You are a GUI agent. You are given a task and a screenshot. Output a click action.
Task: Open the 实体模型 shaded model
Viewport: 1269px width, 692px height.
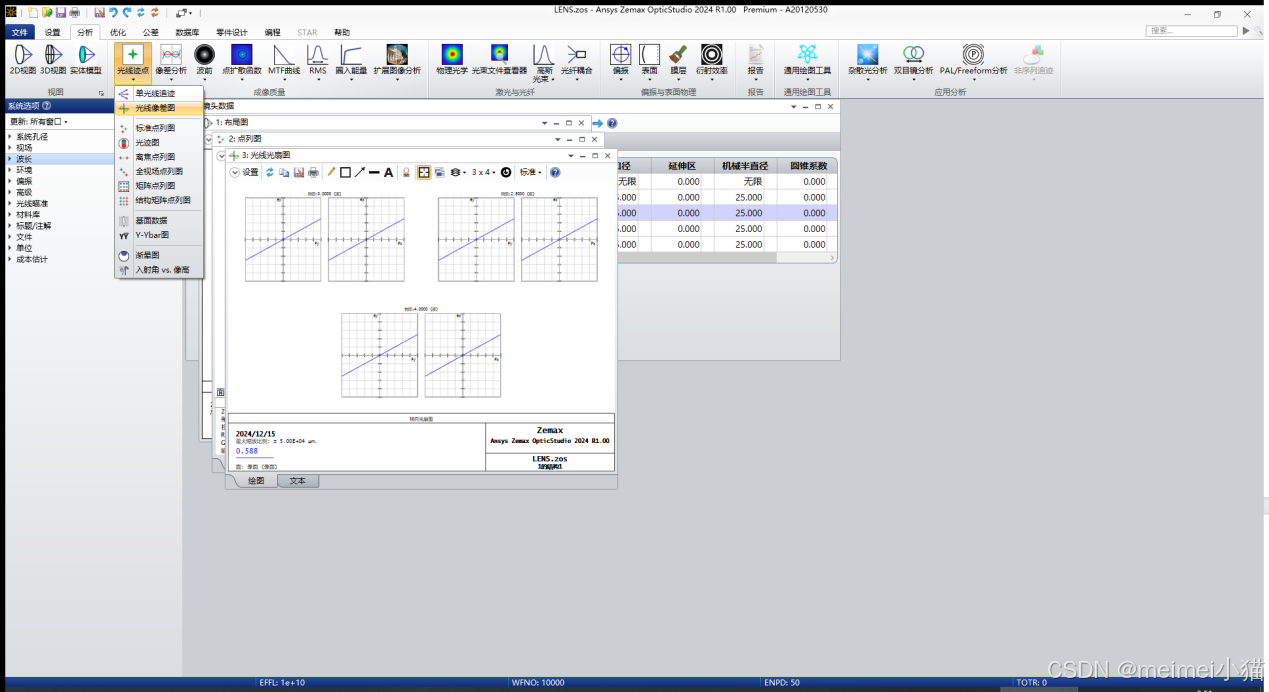pos(86,59)
